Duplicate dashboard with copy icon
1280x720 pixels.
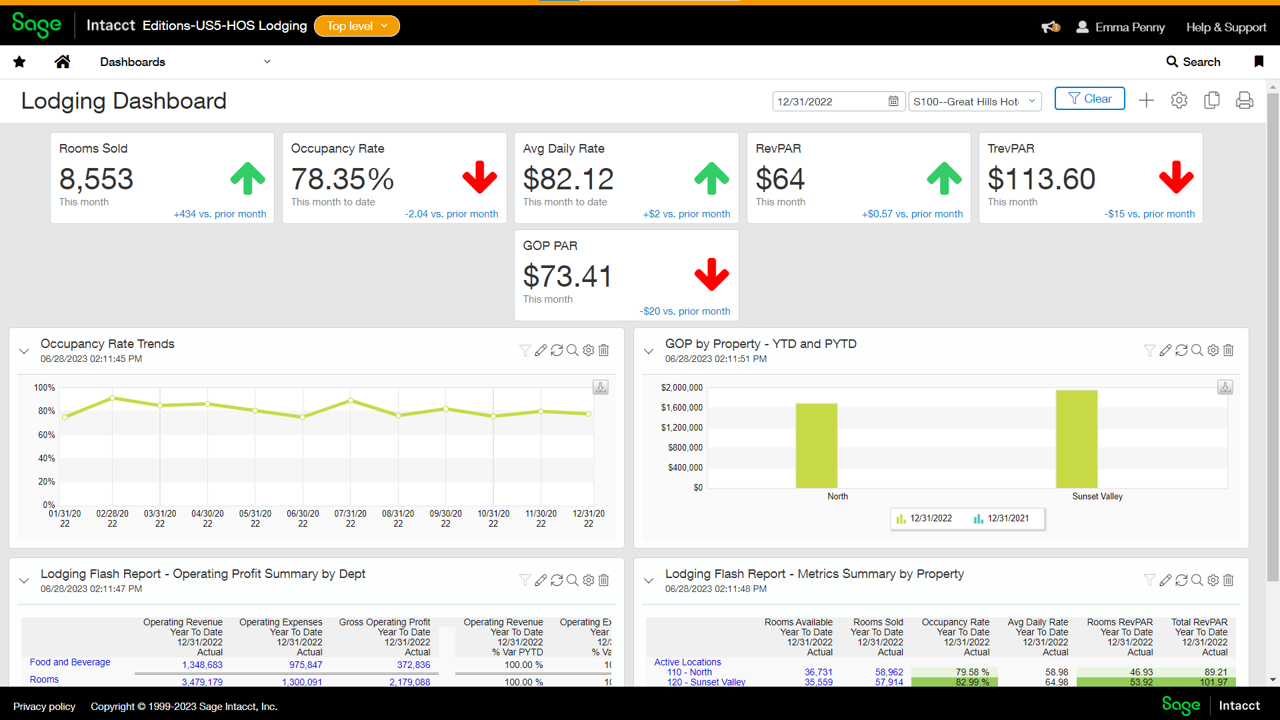point(1212,100)
